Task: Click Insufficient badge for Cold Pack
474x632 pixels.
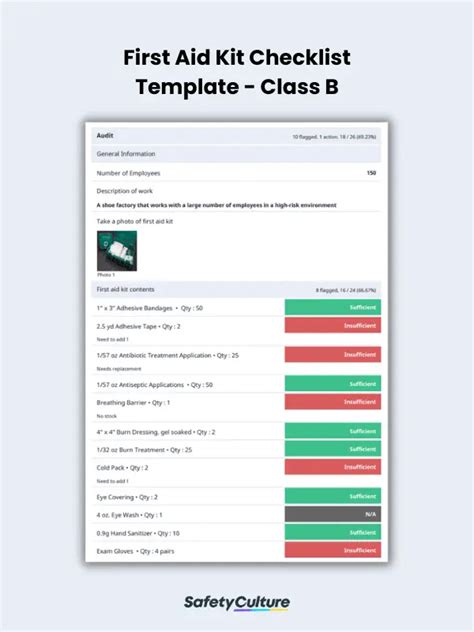Action: point(333,467)
